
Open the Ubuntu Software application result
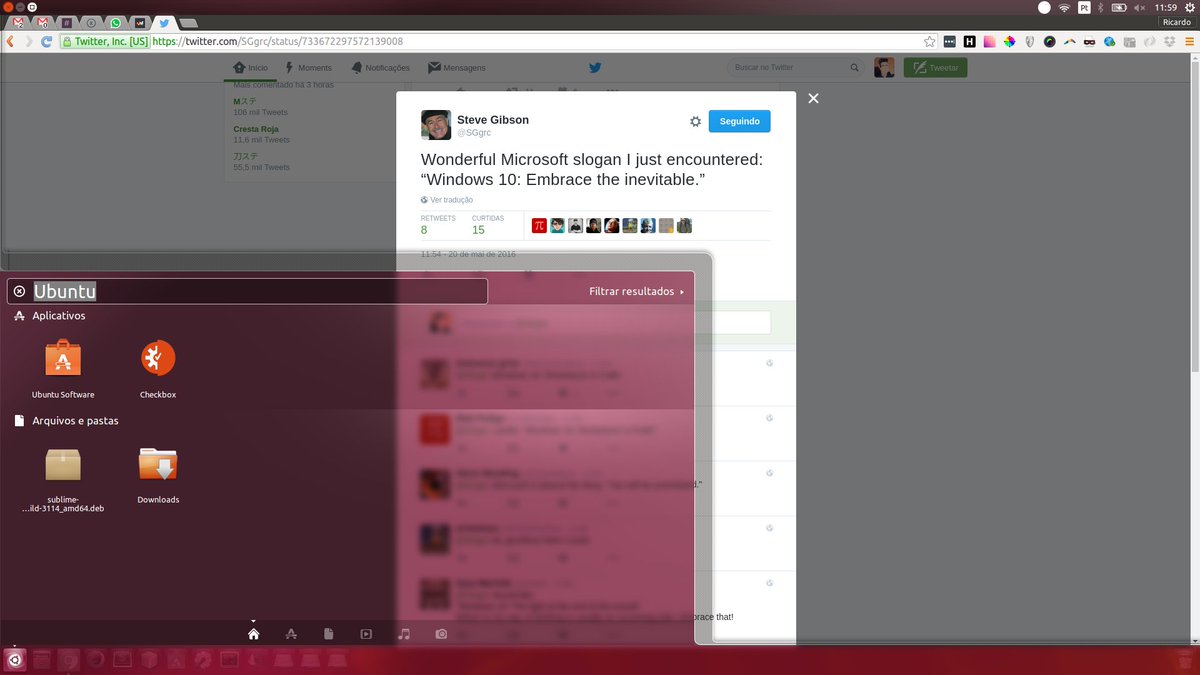pos(63,368)
